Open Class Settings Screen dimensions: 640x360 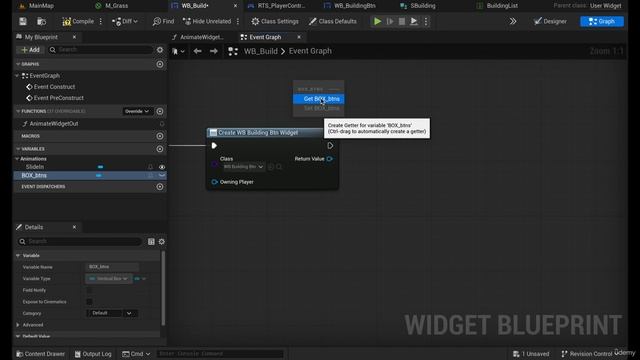275,21
